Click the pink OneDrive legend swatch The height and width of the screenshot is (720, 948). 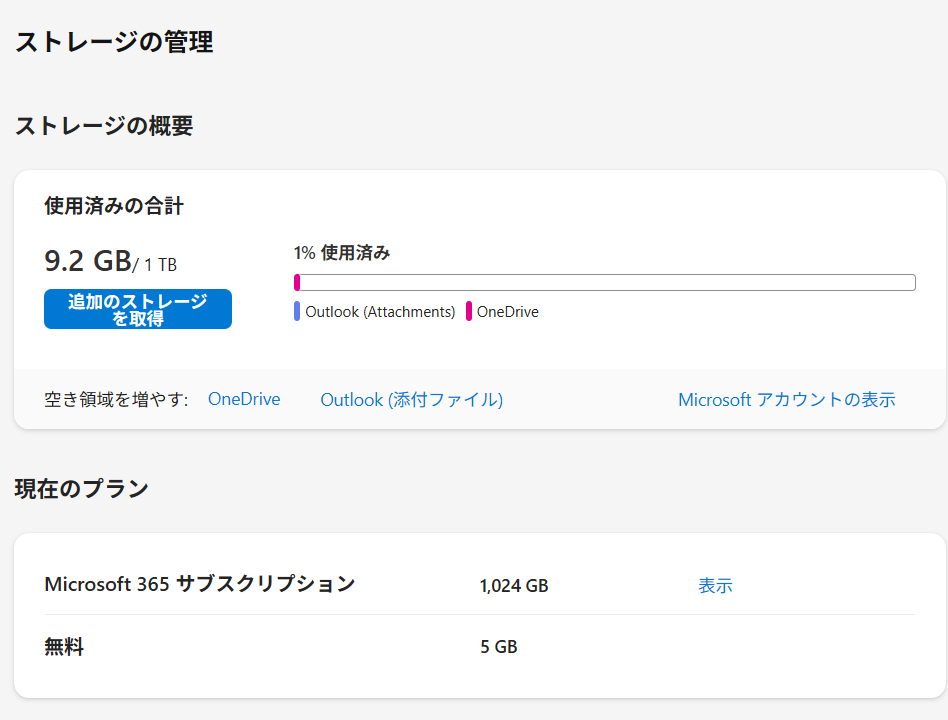(469, 311)
